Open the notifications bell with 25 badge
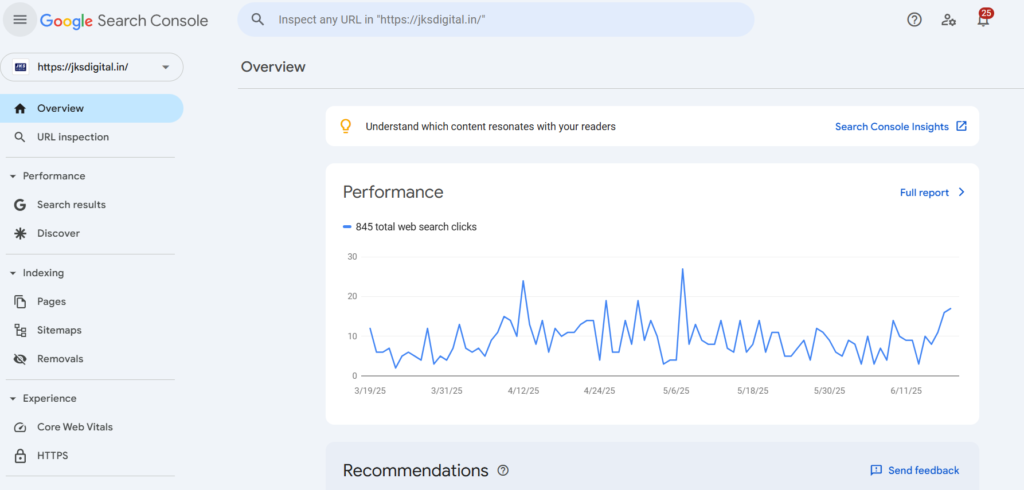The image size is (1024, 490). (x=983, y=18)
